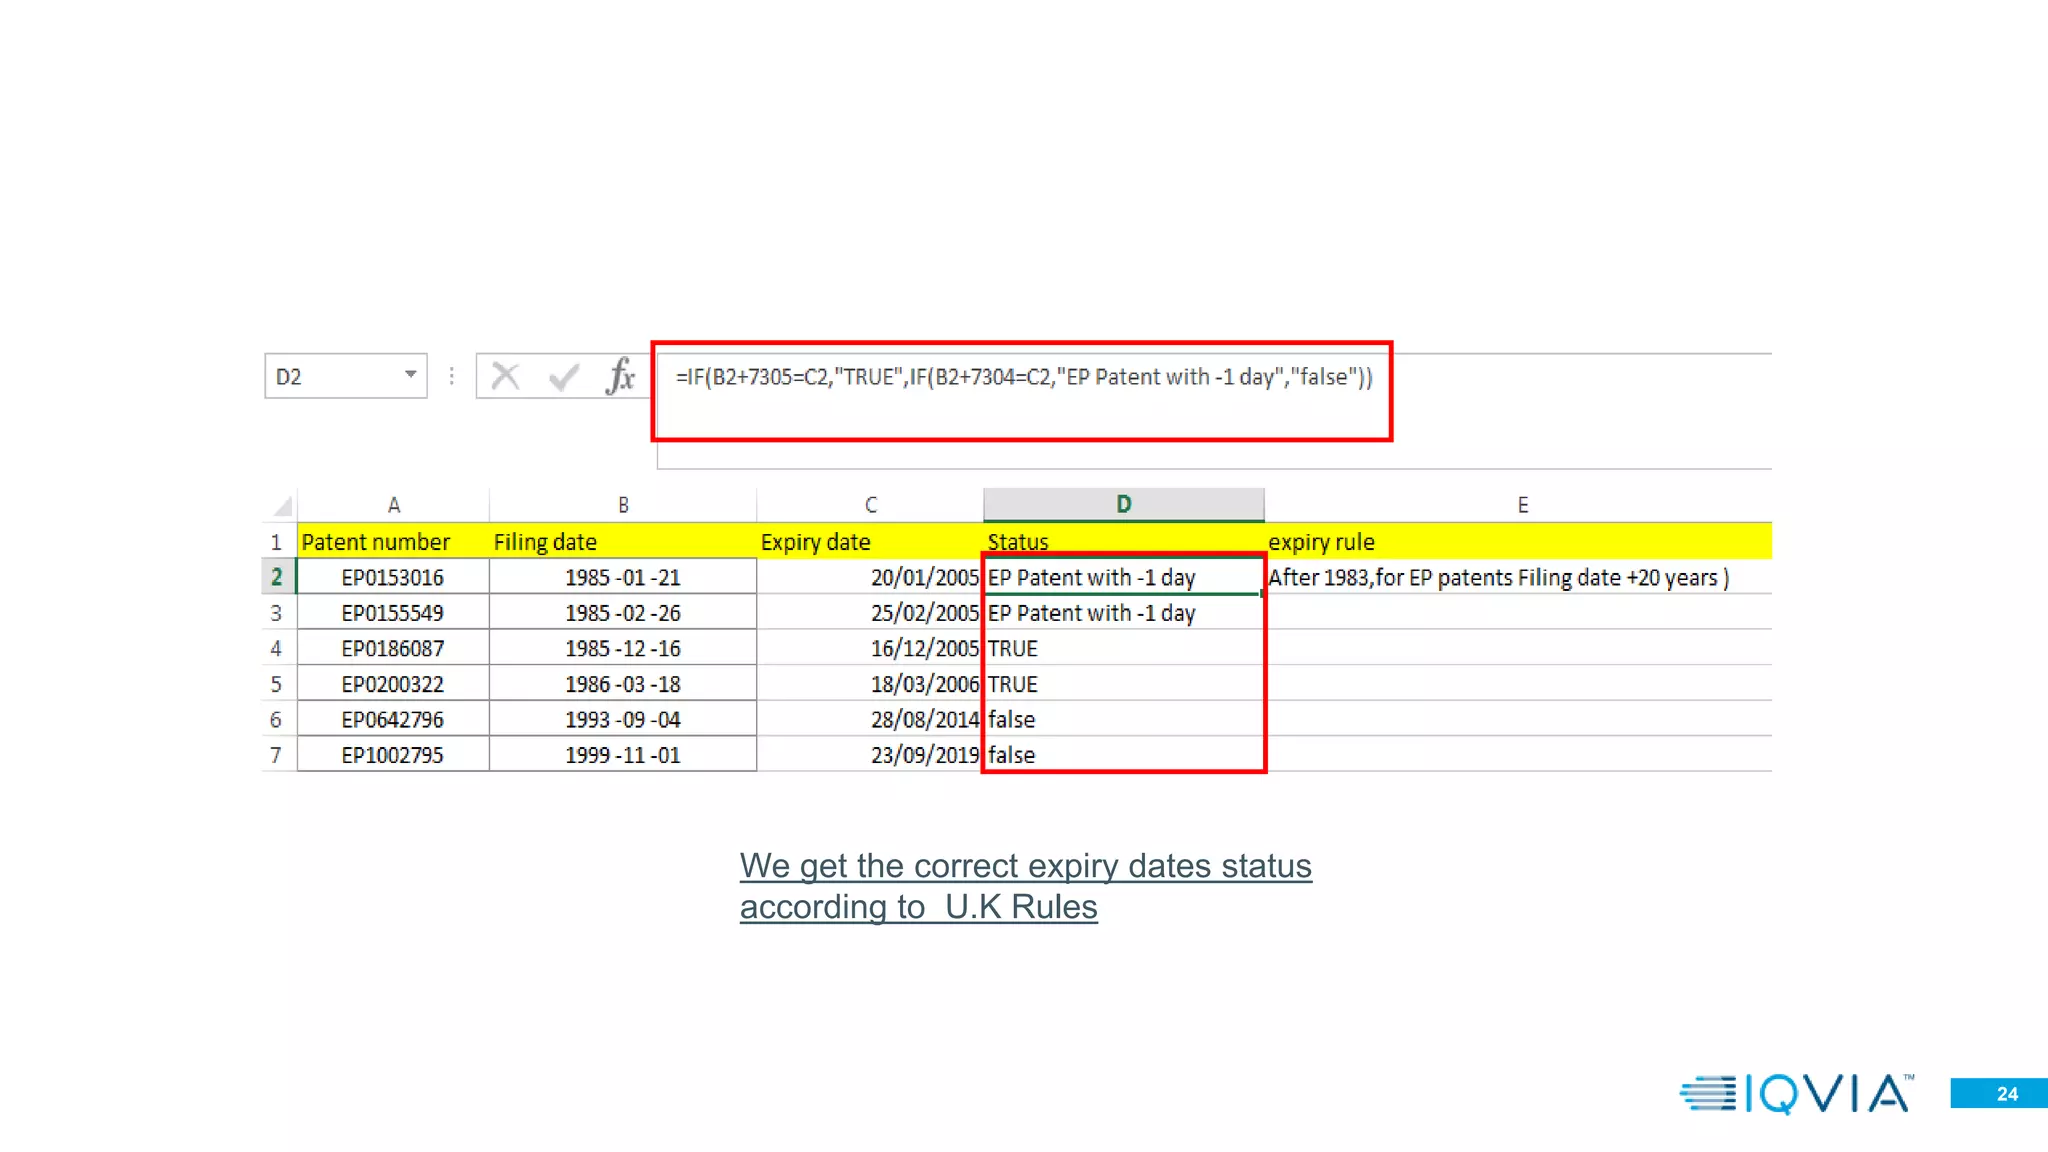Open the Insert Function fx icon
This screenshot has width=2048, height=1152.
coord(620,376)
